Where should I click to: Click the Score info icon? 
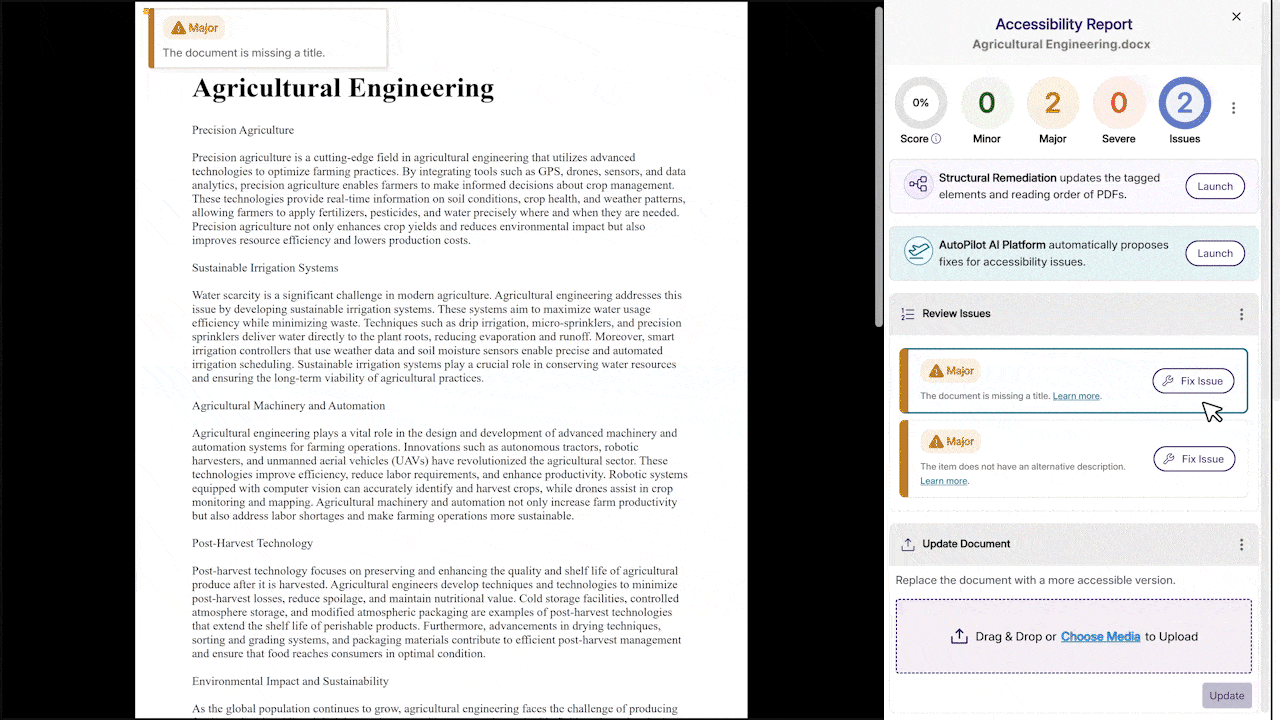point(936,139)
